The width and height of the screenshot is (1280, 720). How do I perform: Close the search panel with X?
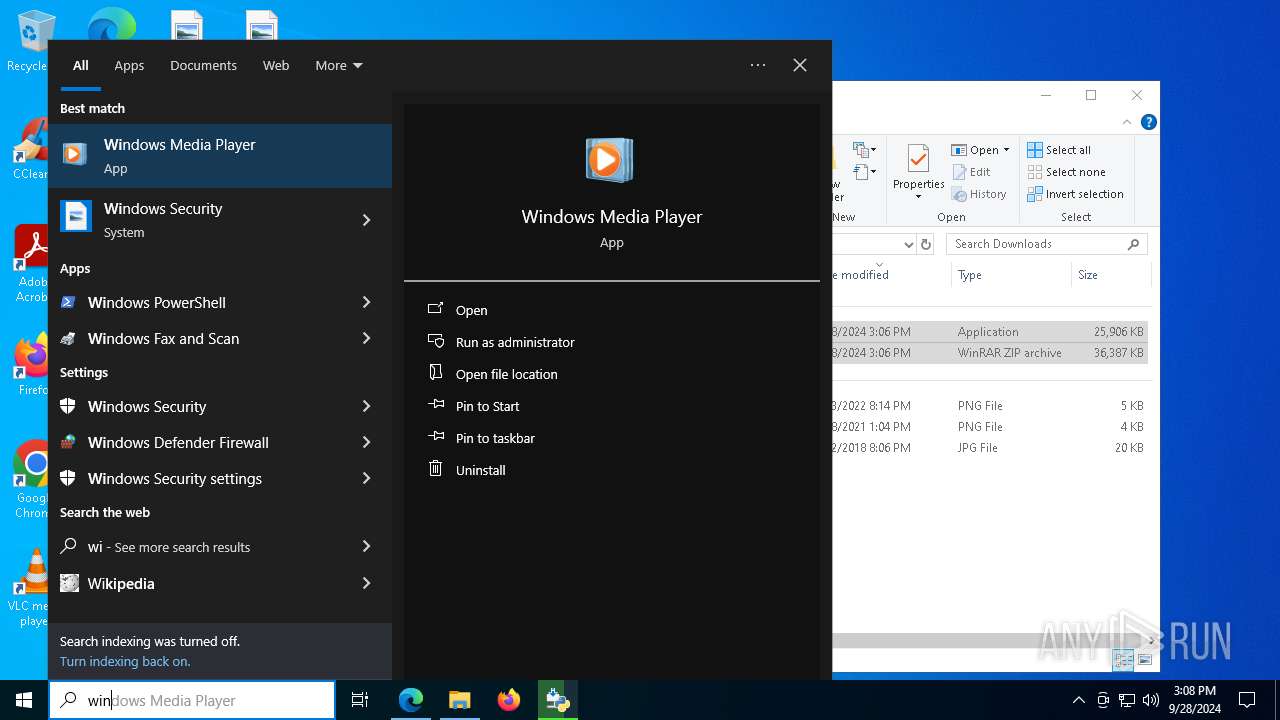pos(800,65)
